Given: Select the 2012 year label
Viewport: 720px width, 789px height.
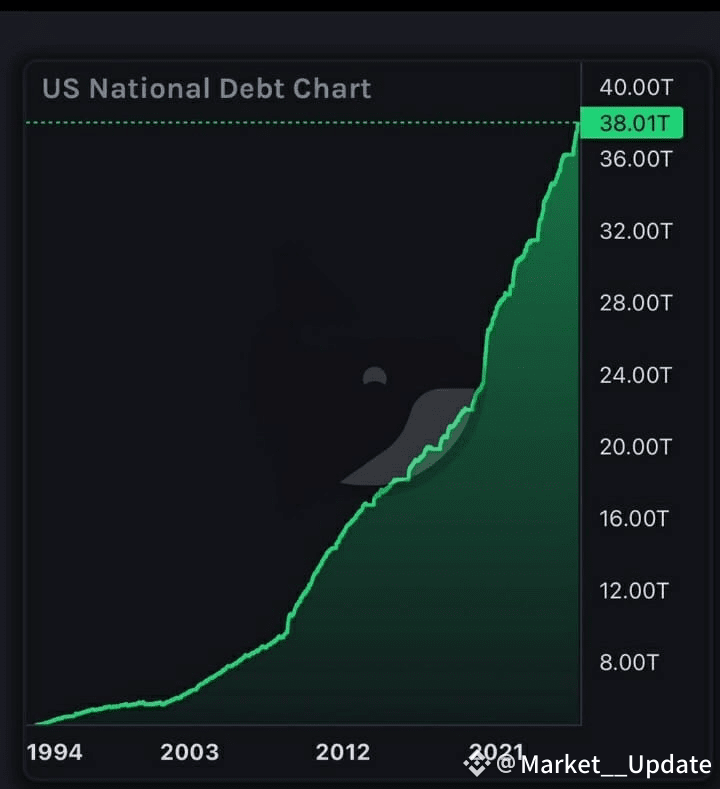Looking at the screenshot, I should click(343, 753).
